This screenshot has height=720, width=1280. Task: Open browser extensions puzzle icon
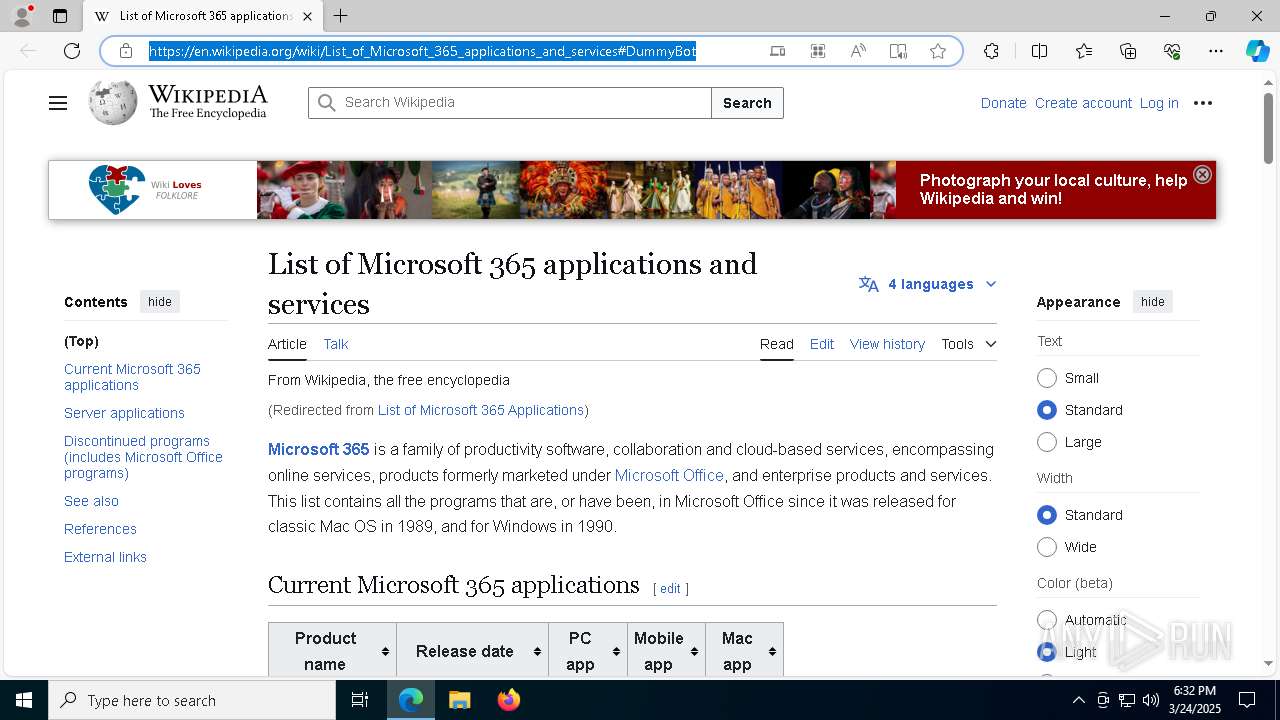pyautogui.click(x=991, y=51)
